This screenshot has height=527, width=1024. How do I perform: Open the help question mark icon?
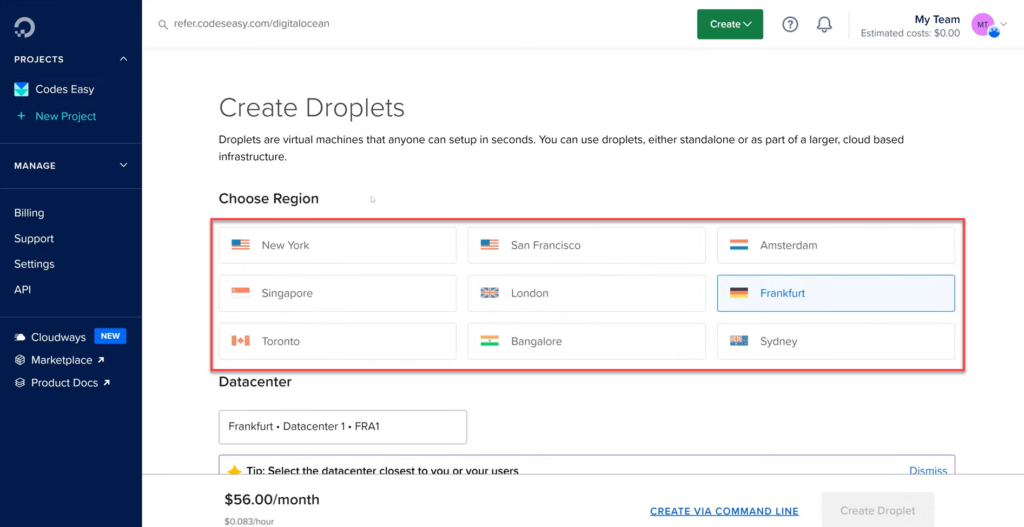790,24
